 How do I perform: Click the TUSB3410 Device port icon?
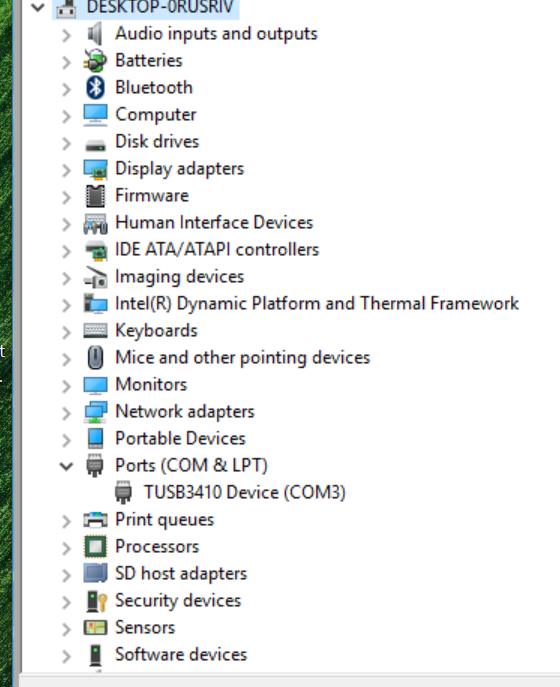pyautogui.click(x=123, y=492)
